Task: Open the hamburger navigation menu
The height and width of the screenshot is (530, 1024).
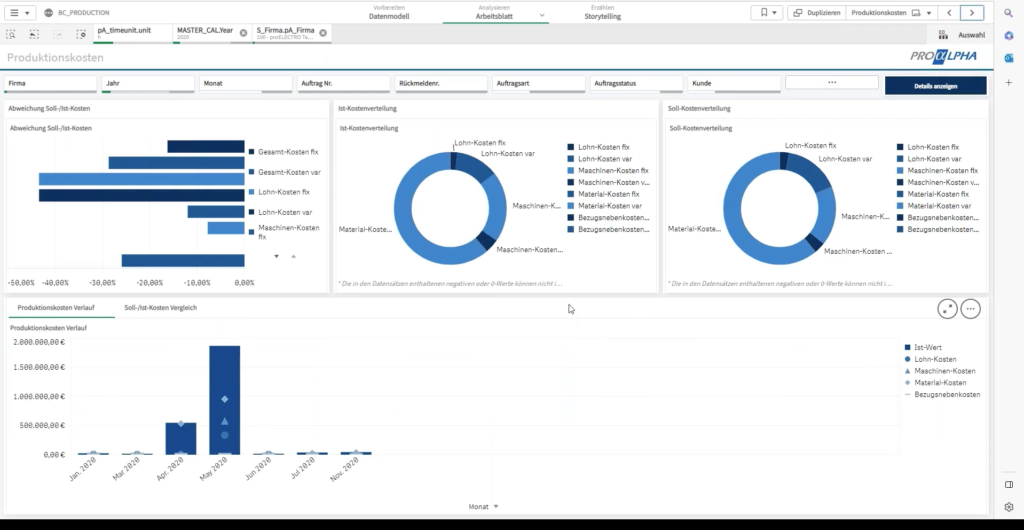Action: pos(19,12)
